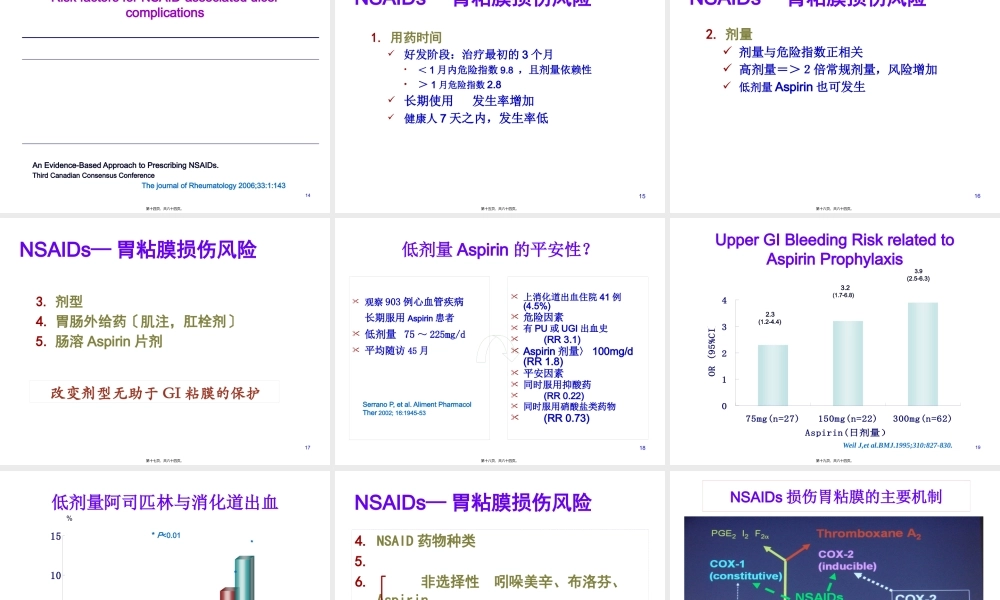The image size is (1000, 600).
Task: Select the NSAIDs 损伤胃粘膜的主要机制 slide
Action: point(836,496)
